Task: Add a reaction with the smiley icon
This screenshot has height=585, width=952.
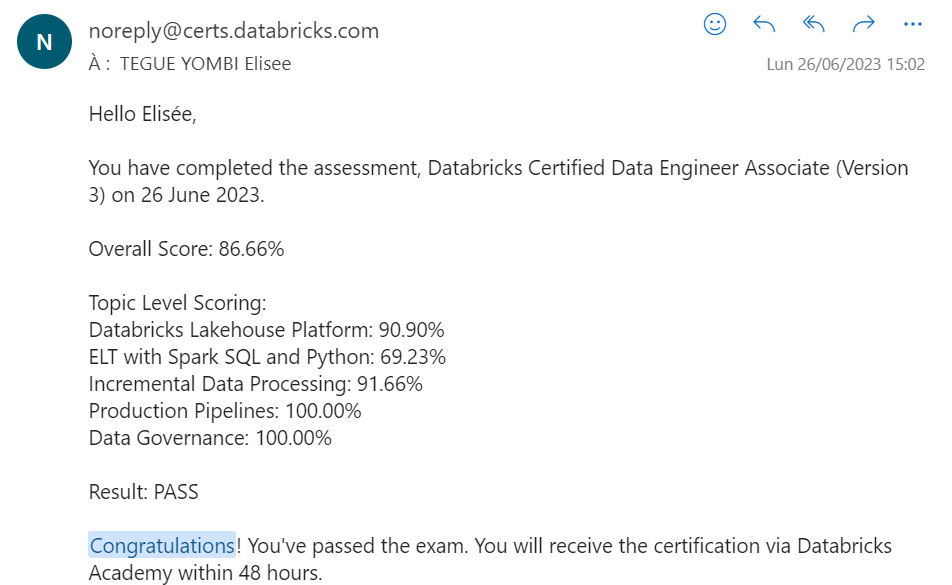Action: (715, 24)
